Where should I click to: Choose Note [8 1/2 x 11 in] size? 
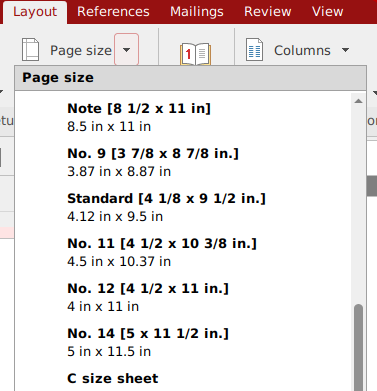point(183,117)
